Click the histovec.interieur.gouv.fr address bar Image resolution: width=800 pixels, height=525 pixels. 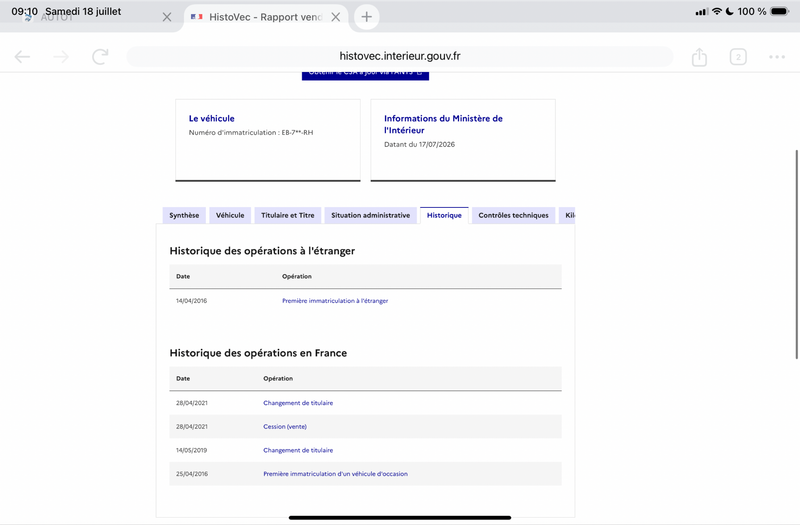[400, 56]
